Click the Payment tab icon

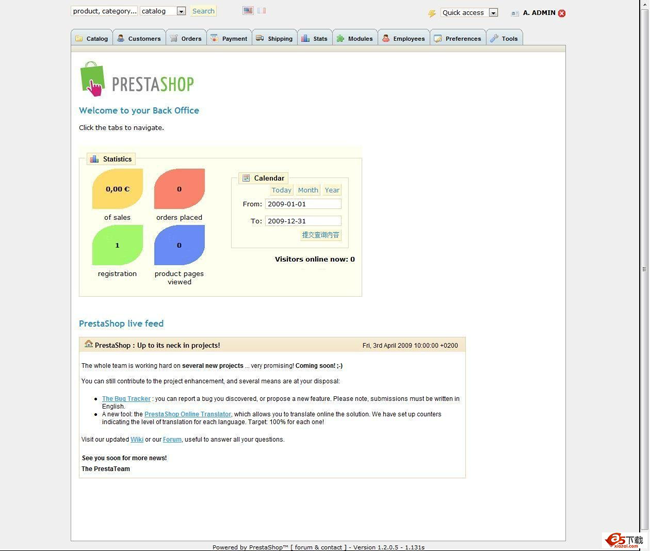tap(214, 38)
